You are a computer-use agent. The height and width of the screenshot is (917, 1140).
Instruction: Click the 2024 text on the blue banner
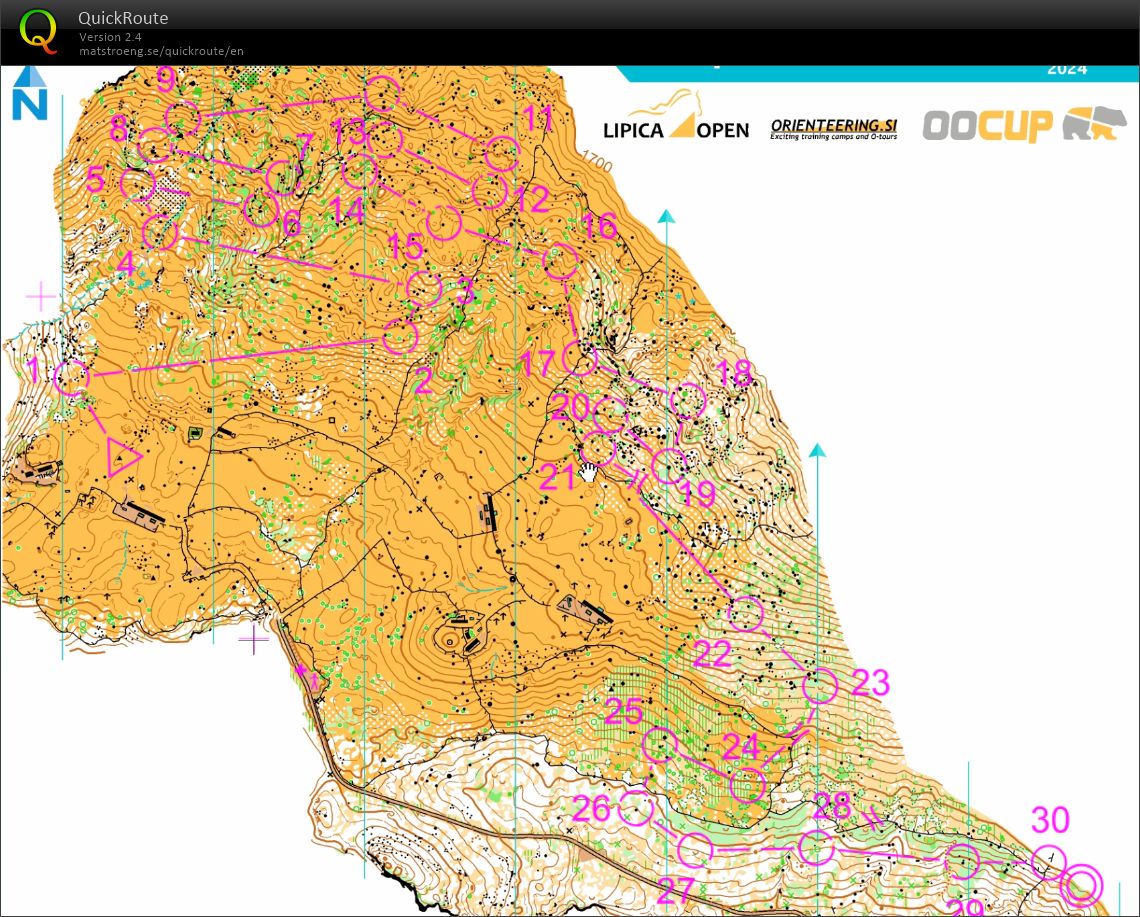tap(1067, 68)
